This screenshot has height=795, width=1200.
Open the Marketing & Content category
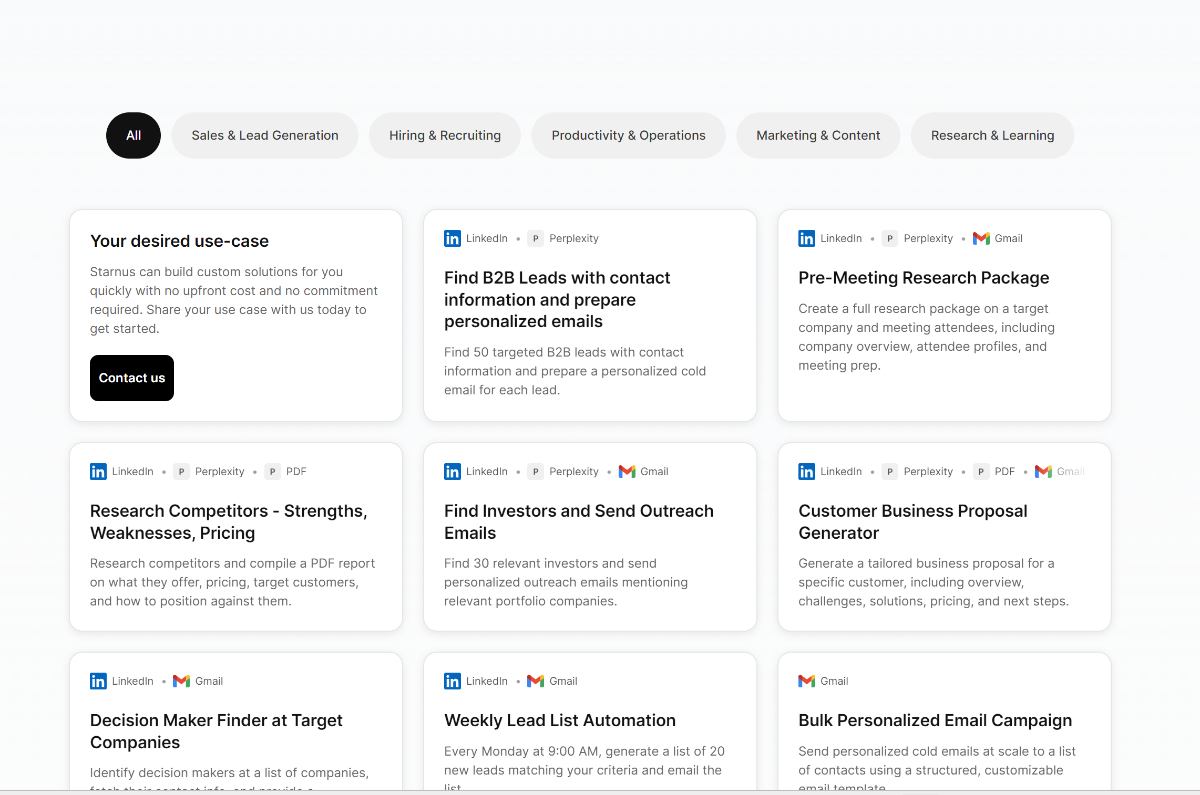(x=818, y=135)
